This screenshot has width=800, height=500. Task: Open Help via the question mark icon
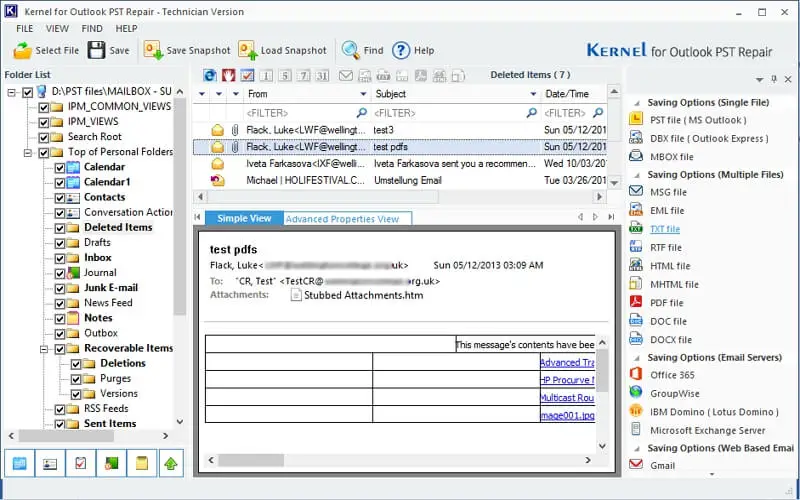401,50
